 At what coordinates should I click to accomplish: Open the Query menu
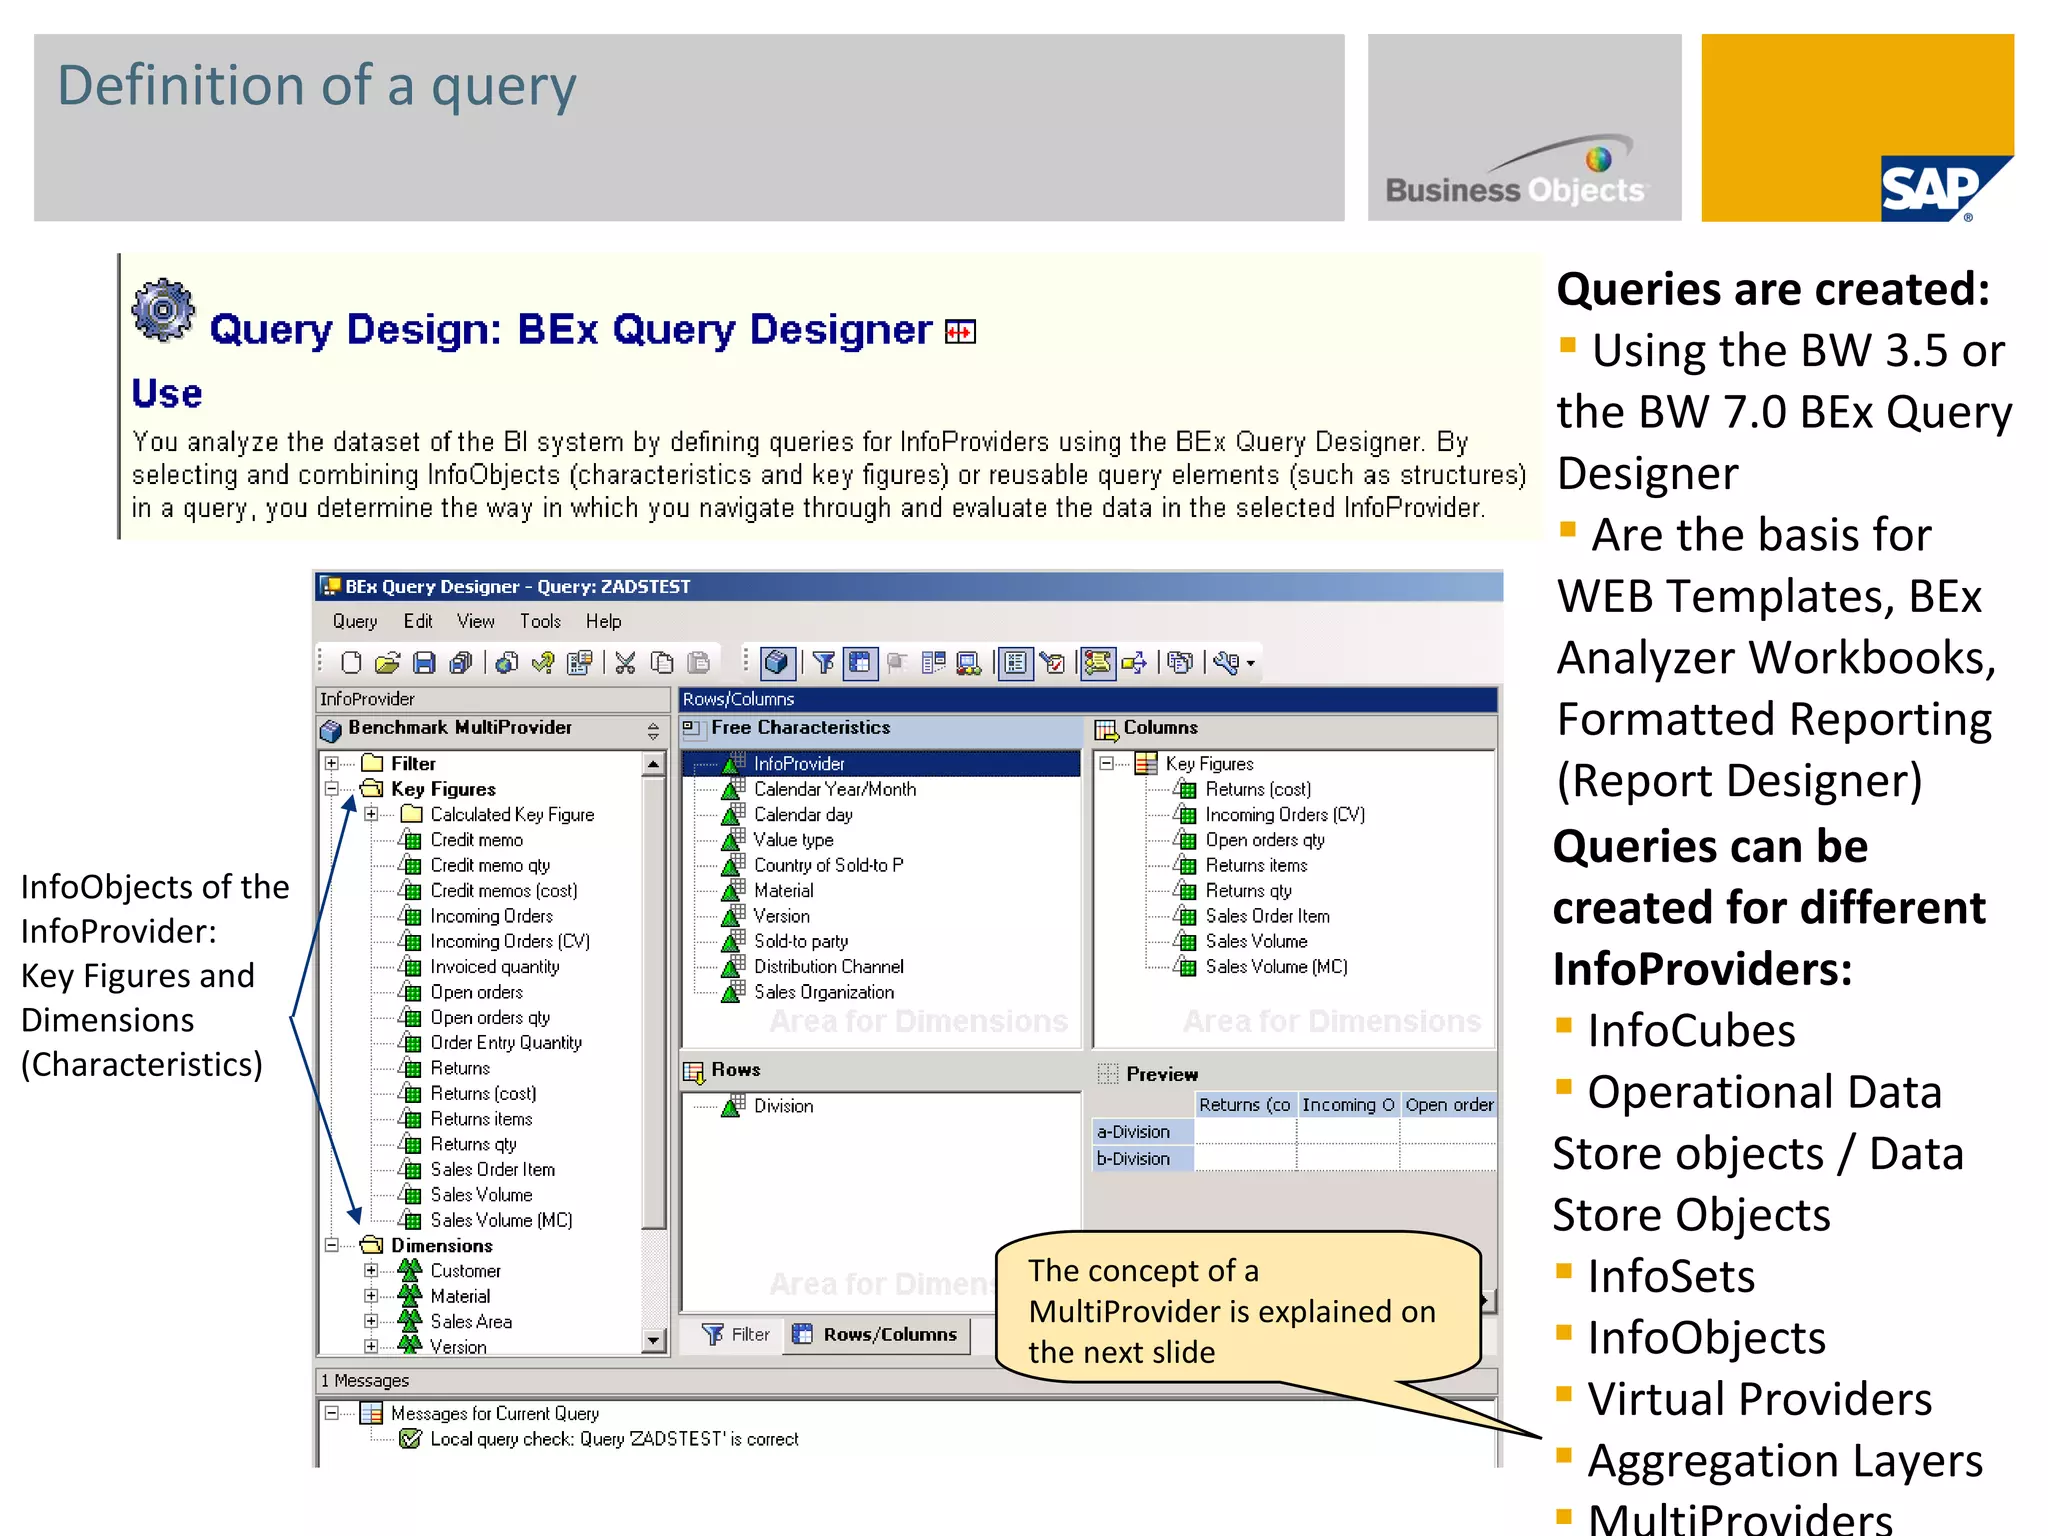tap(355, 621)
